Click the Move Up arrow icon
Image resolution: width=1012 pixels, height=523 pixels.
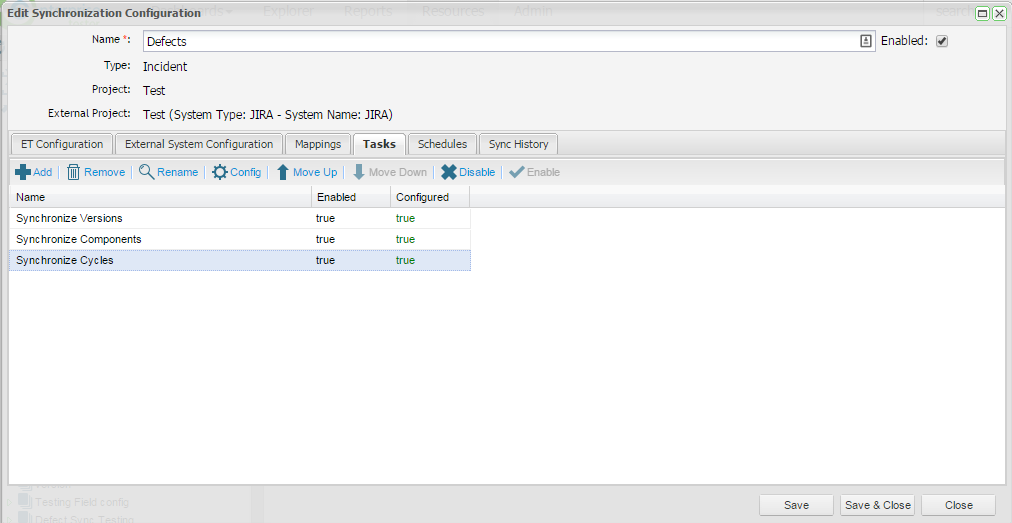tap(283, 172)
